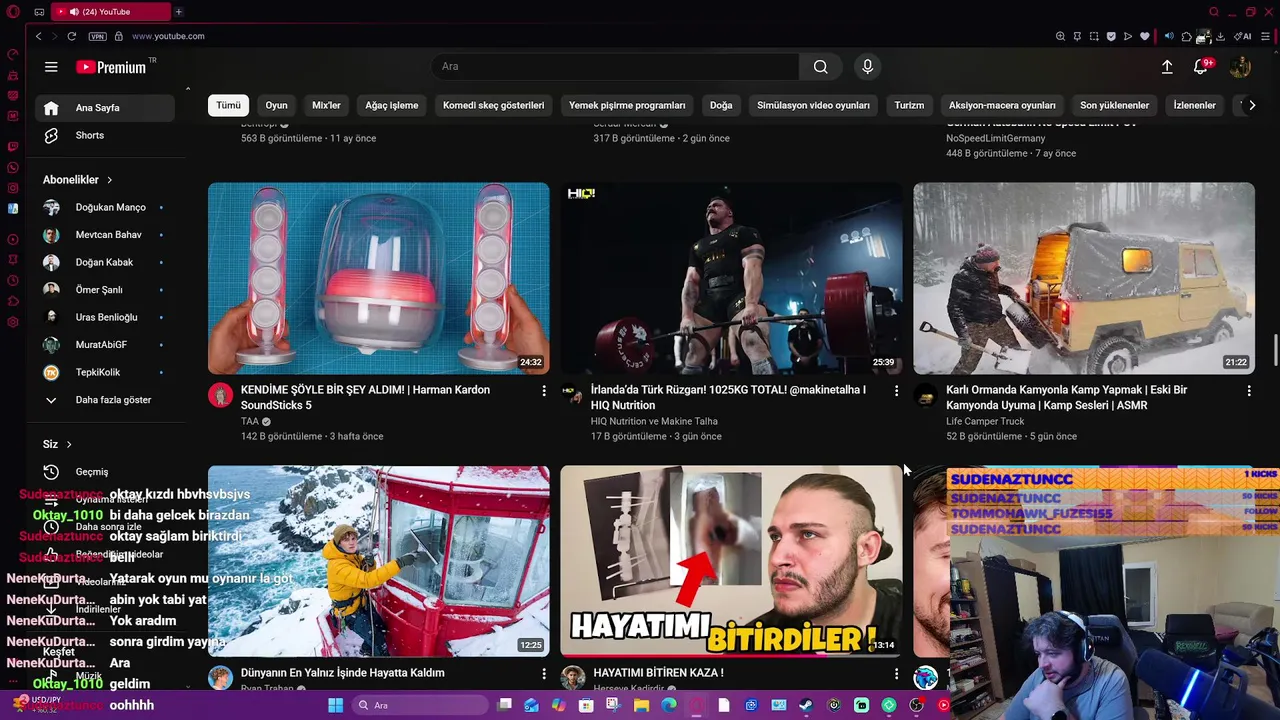1280x720 pixels.
Task: Select Simülasyon video oyunları chip
Action: [x=813, y=105]
